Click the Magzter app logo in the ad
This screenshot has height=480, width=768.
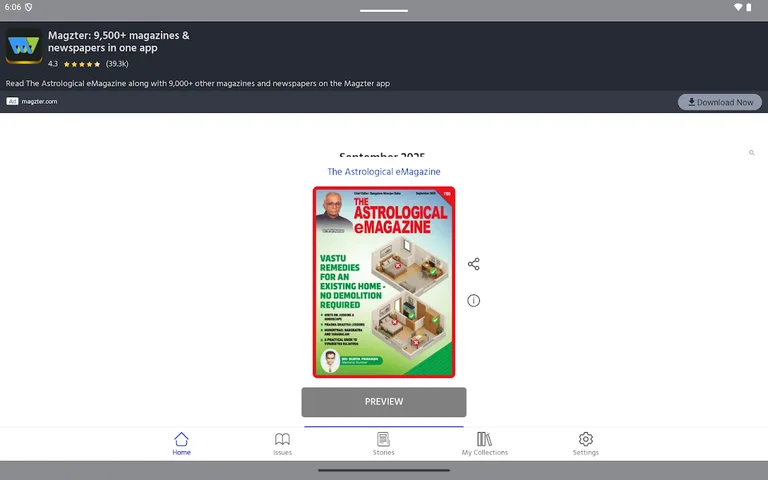click(x=24, y=47)
